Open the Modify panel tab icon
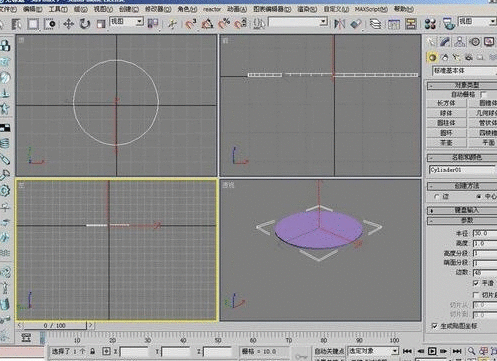The width and height of the screenshot is (497, 361). [x=445, y=42]
